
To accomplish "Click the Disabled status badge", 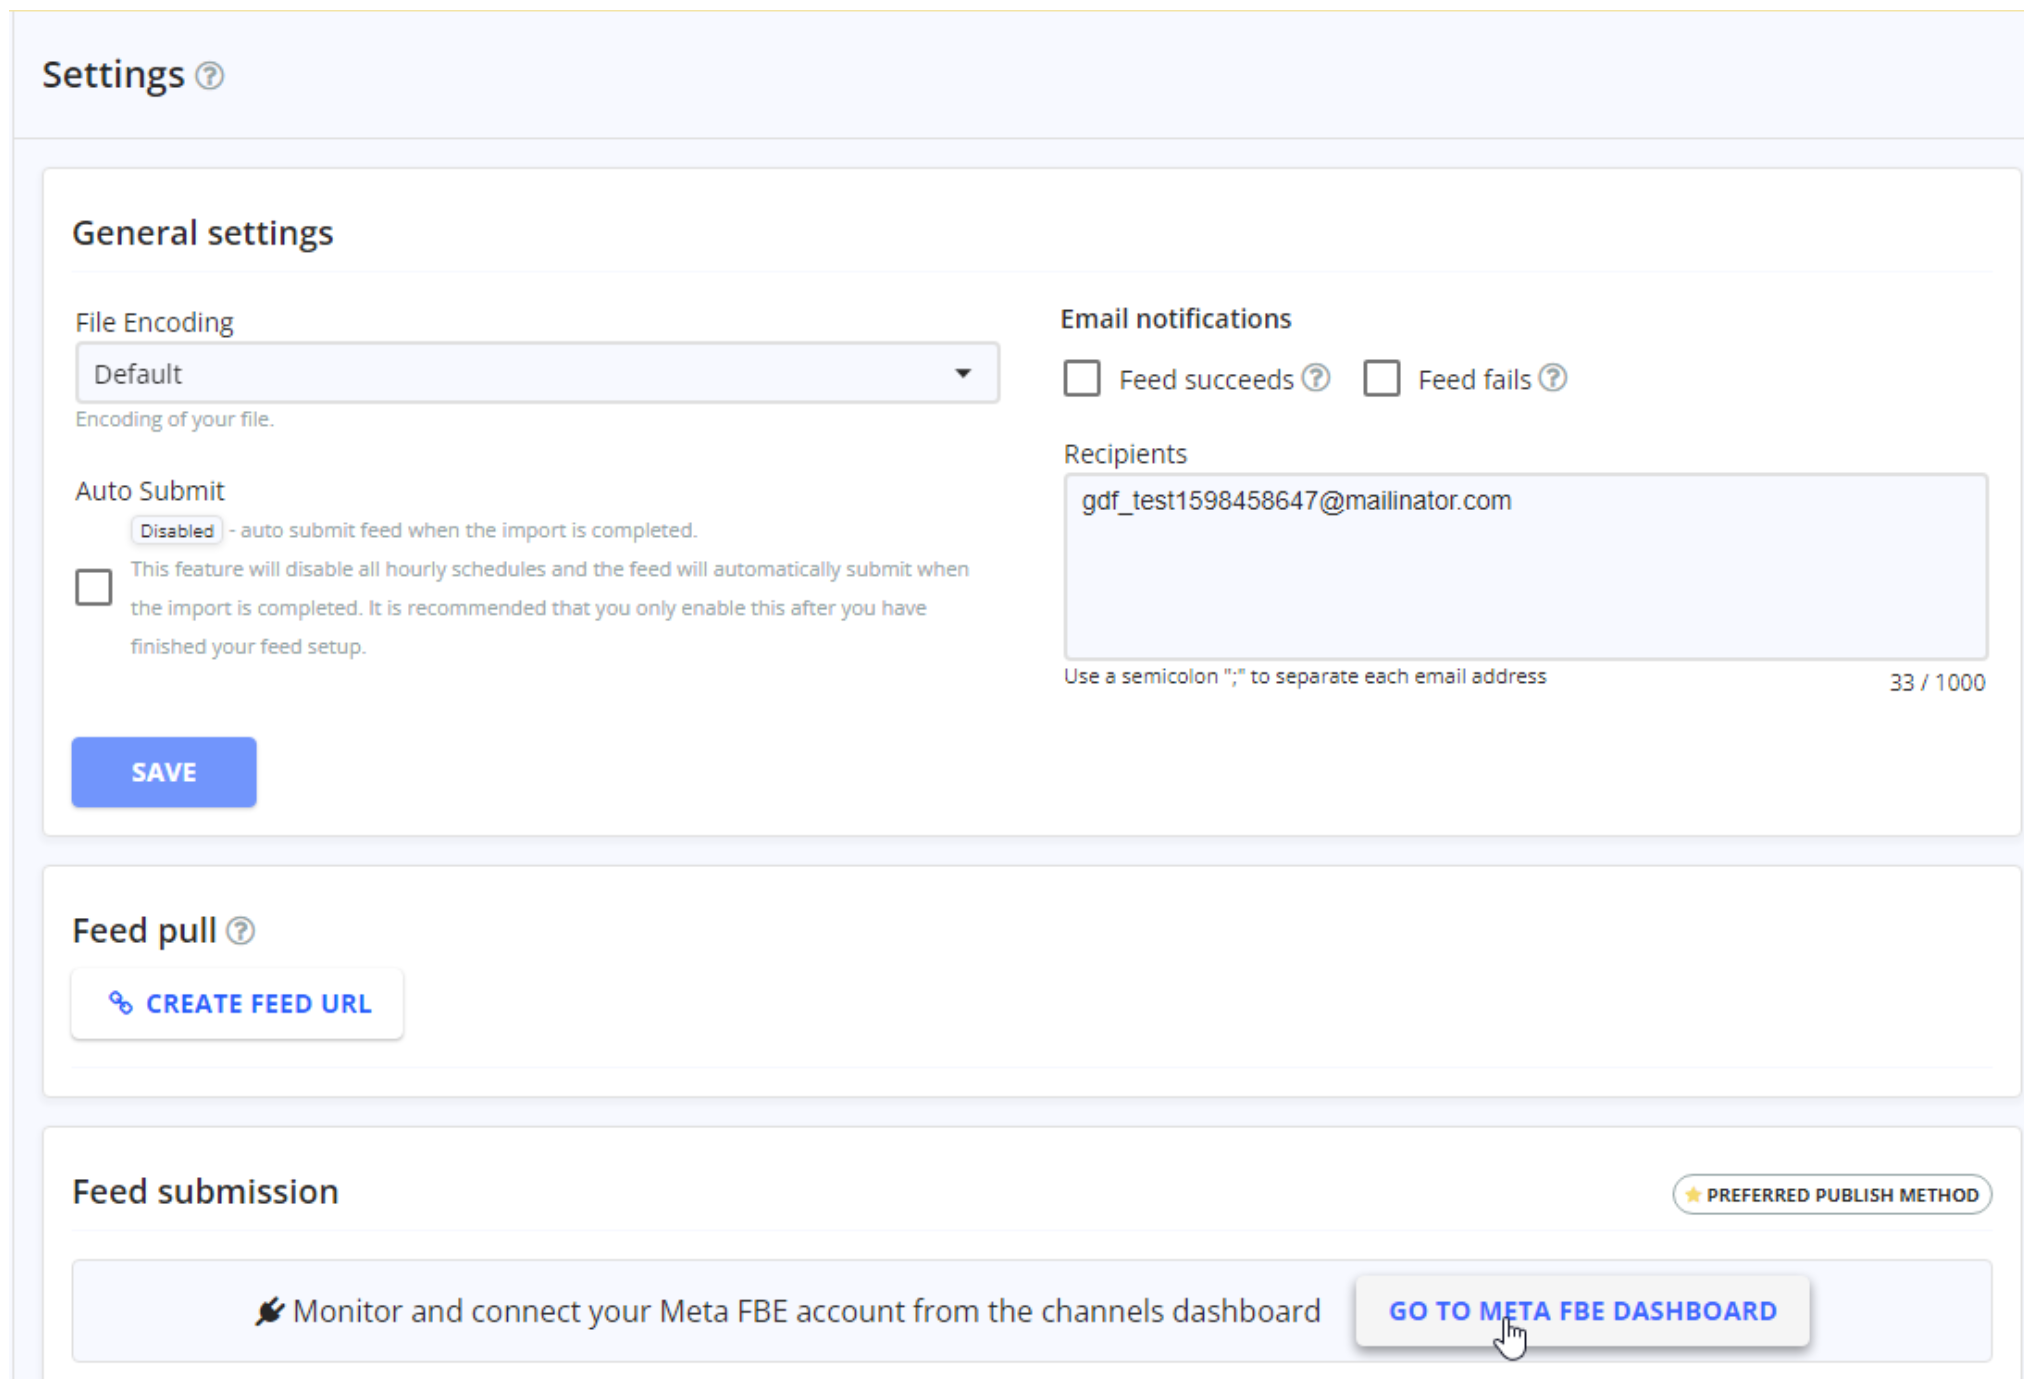I will coord(177,532).
